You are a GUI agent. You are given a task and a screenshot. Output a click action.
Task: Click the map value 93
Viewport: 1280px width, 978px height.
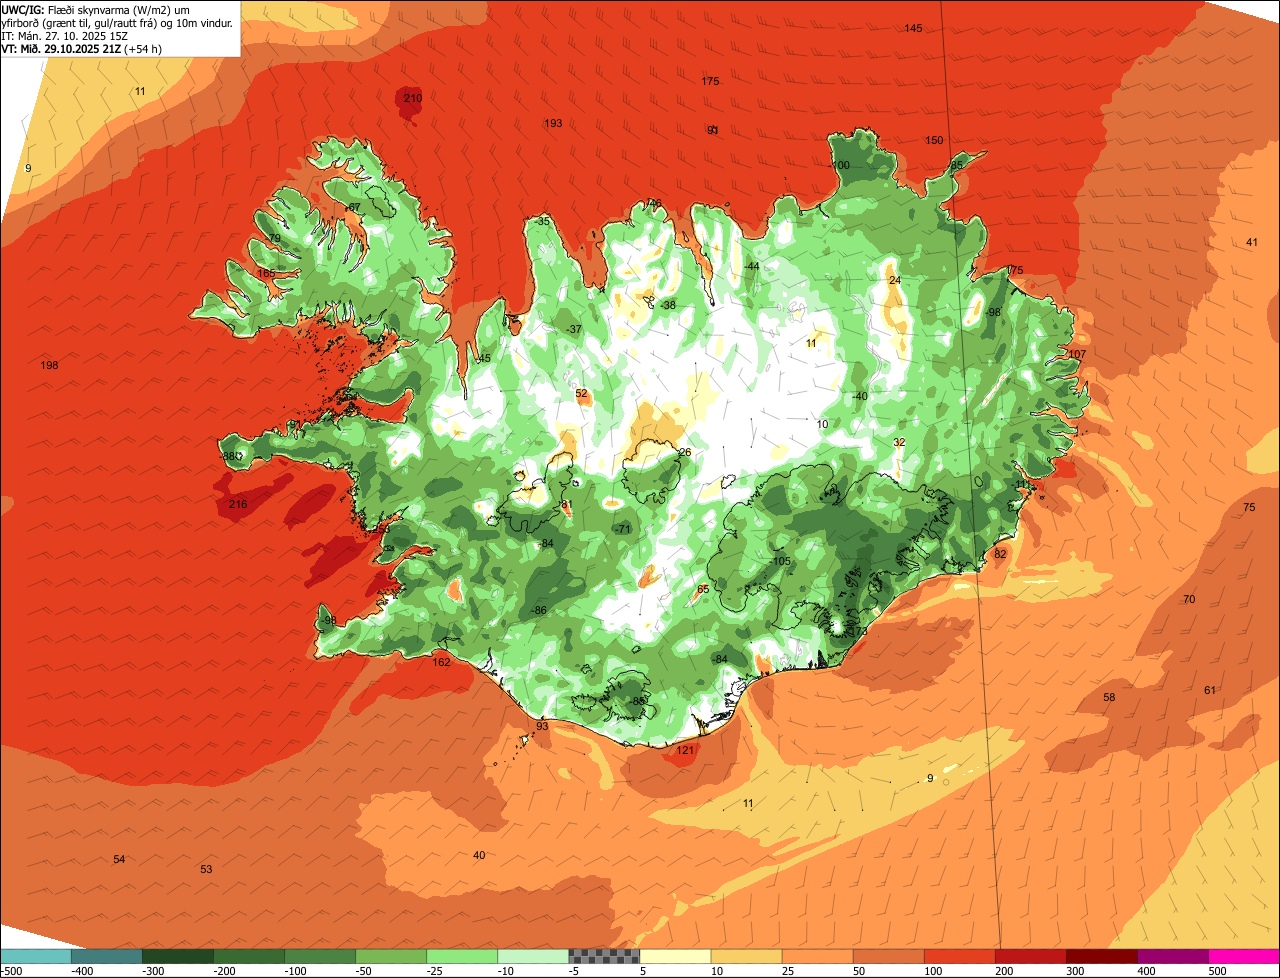[542, 726]
